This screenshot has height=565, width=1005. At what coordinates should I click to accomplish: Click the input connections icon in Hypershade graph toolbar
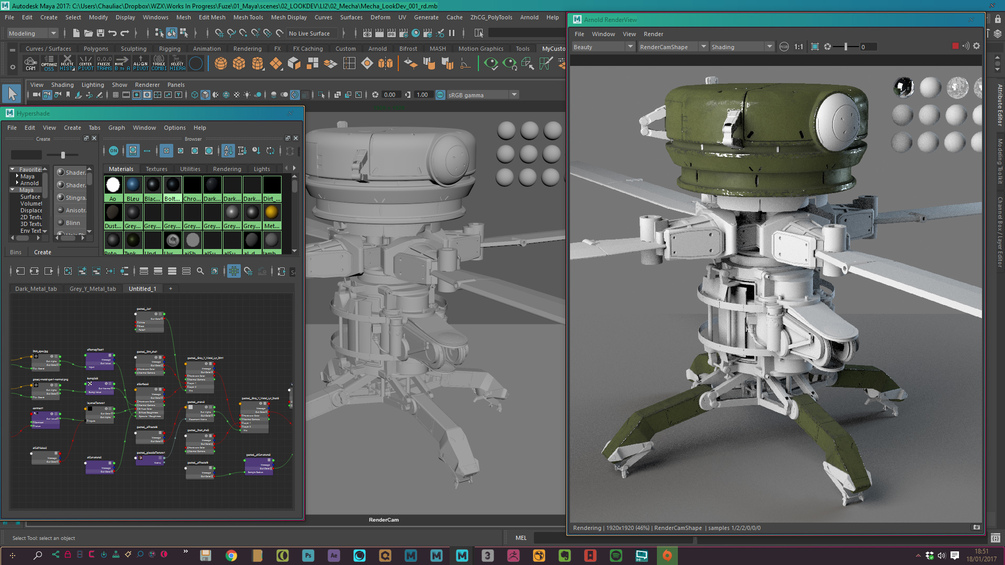click(20, 271)
